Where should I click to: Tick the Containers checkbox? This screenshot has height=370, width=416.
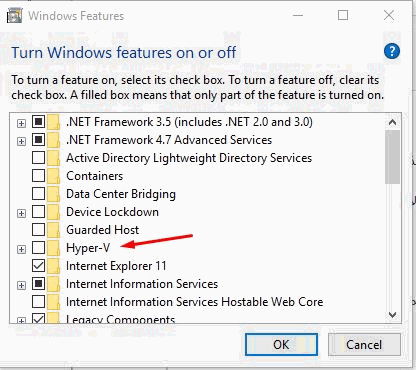pyautogui.click(x=38, y=176)
